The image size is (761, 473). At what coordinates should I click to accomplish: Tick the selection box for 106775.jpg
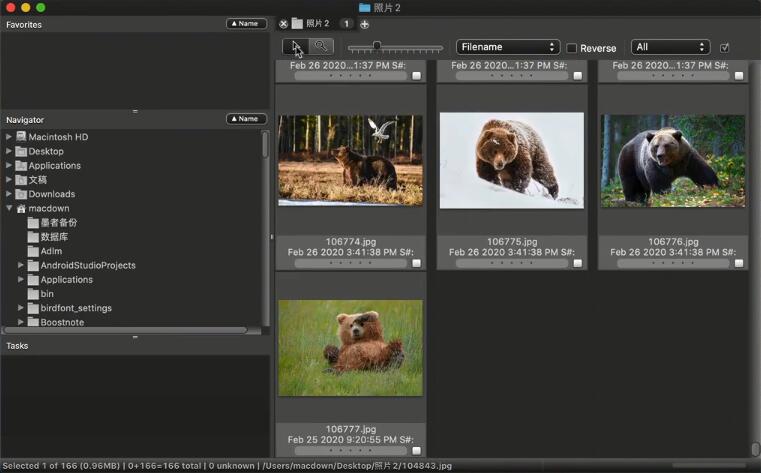[x=578, y=263]
